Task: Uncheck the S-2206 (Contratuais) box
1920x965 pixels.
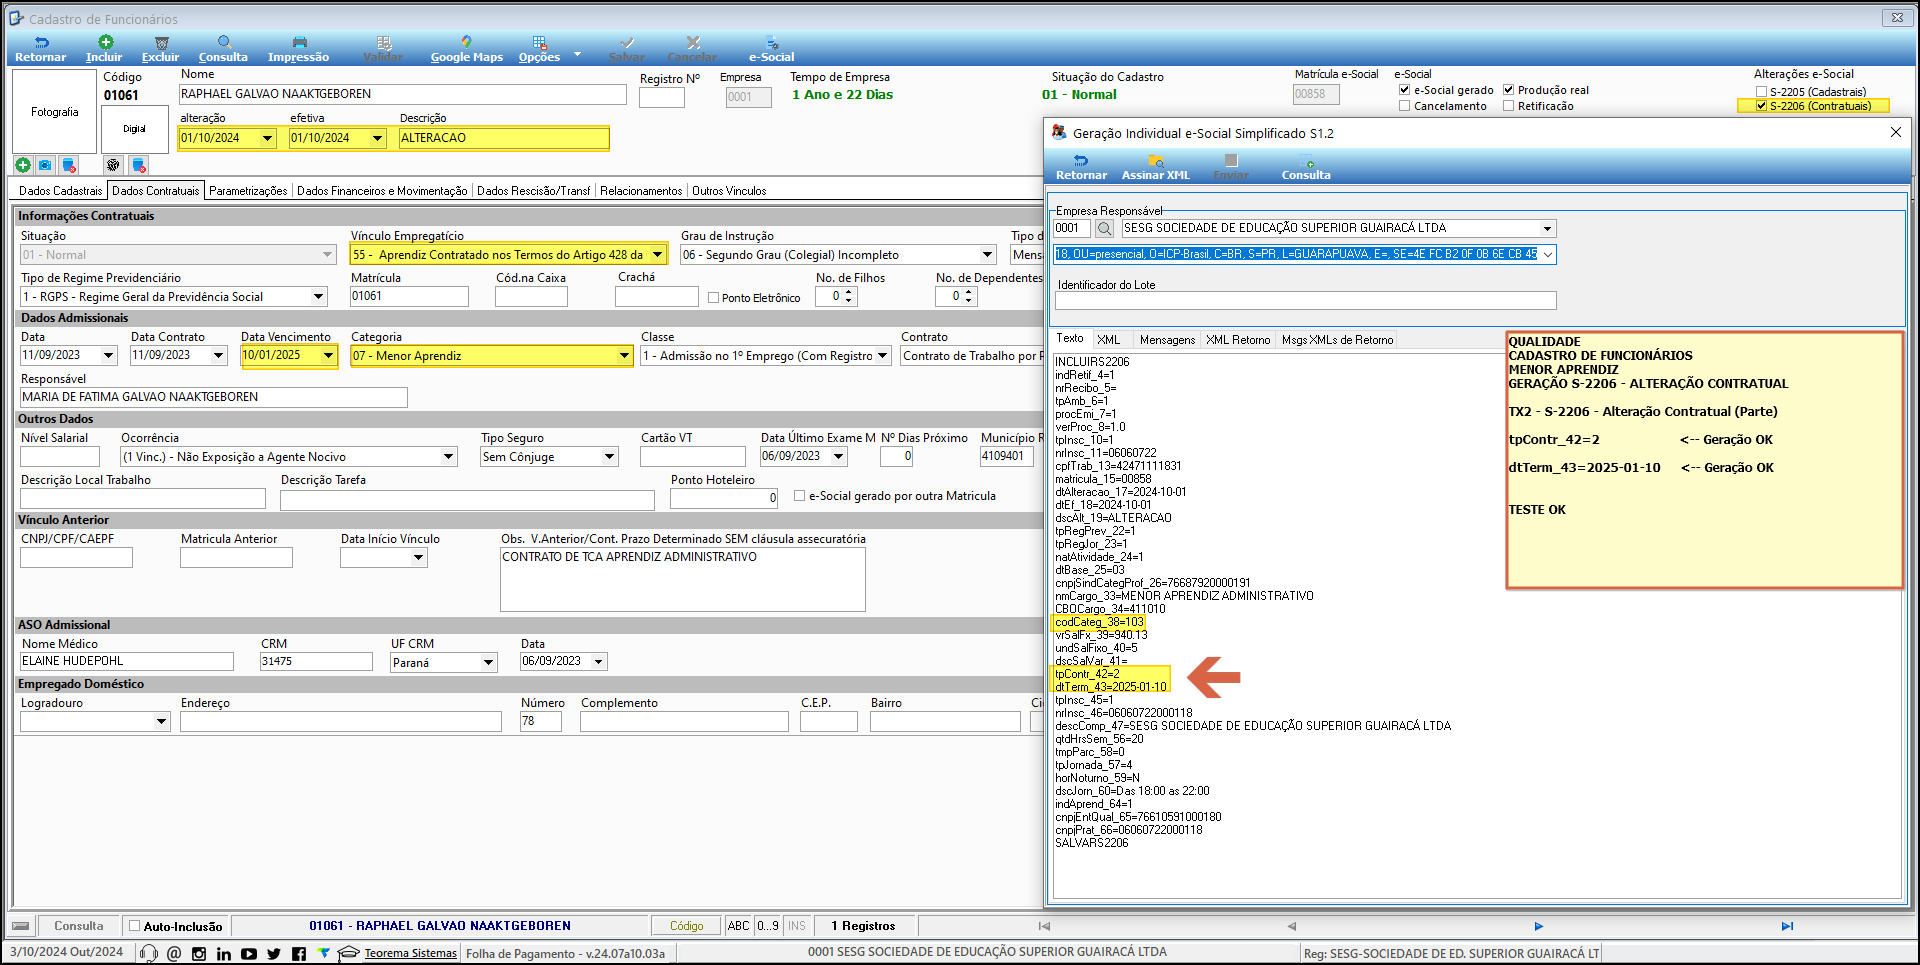Action: (1761, 106)
